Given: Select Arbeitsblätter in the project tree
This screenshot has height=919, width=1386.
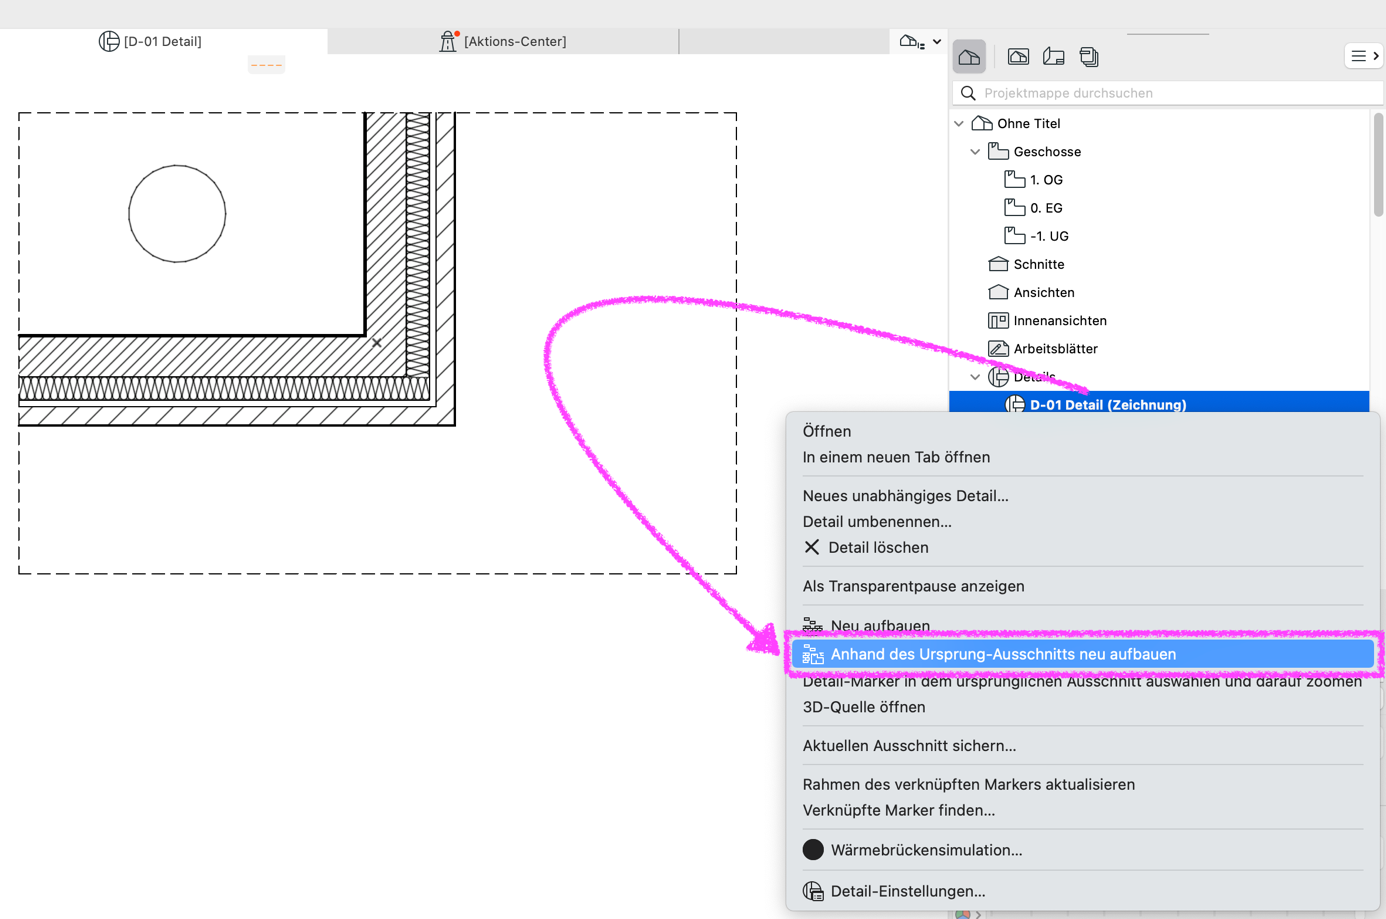Looking at the screenshot, I should pyautogui.click(x=1055, y=348).
